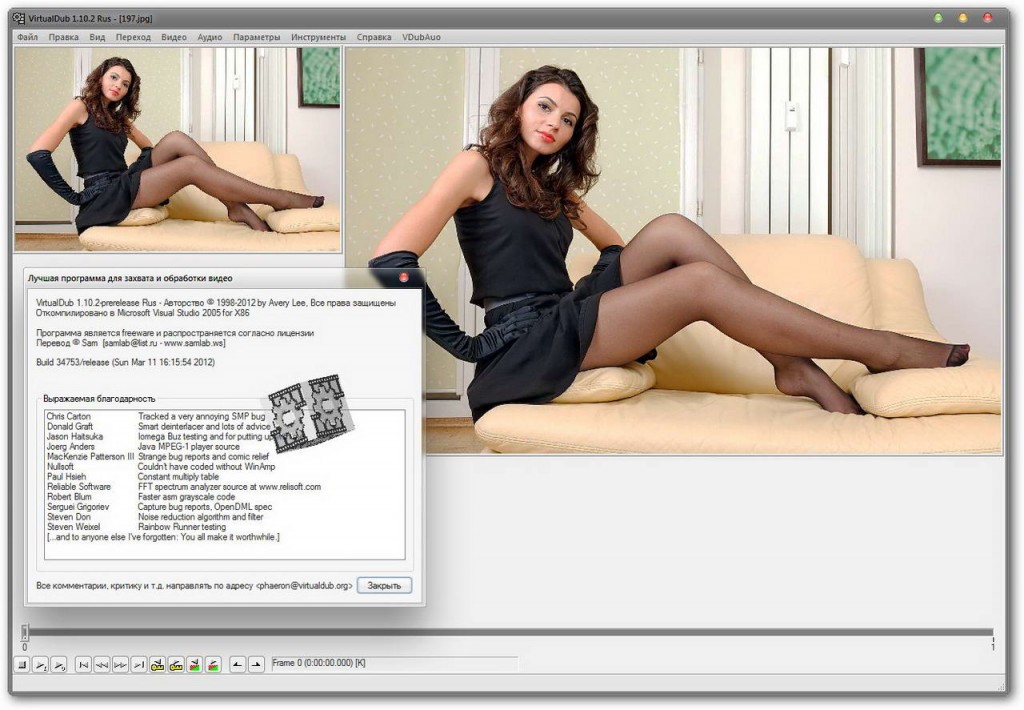This screenshot has width=1024, height=710.
Task: Start input playback from the toolbar
Action: (x=40, y=665)
